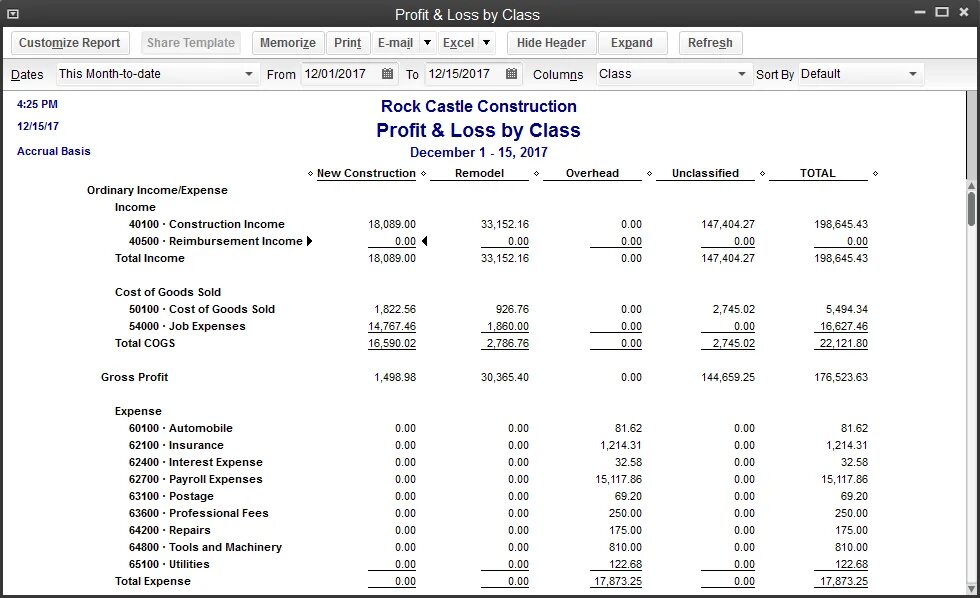The width and height of the screenshot is (980, 598).
Task: Select the Overhead column header
Action: coord(592,174)
